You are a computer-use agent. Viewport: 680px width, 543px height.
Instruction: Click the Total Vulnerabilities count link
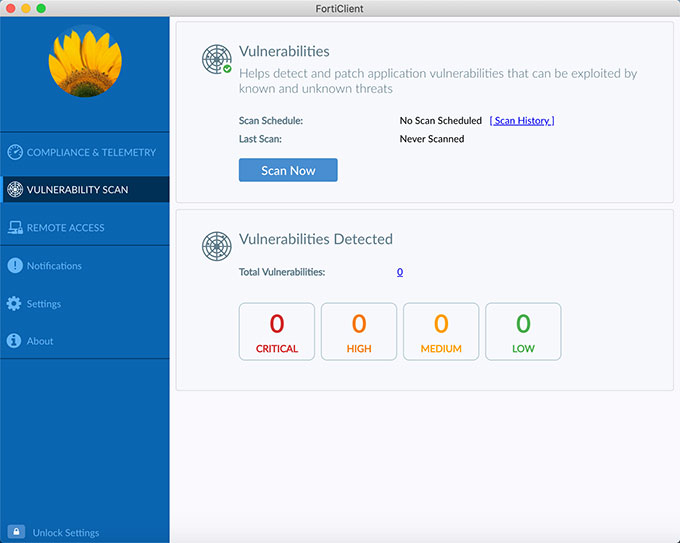point(400,272)
